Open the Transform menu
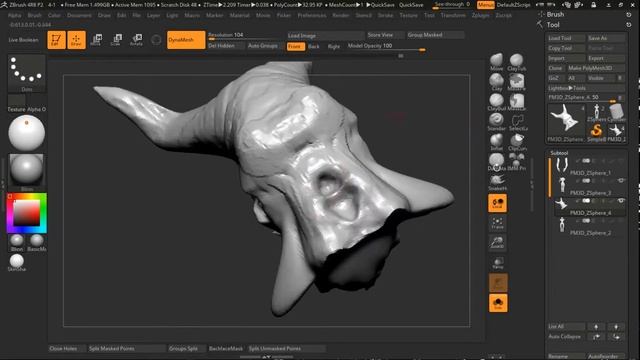This screenshot has width=640, height=360. pos(453,15)
